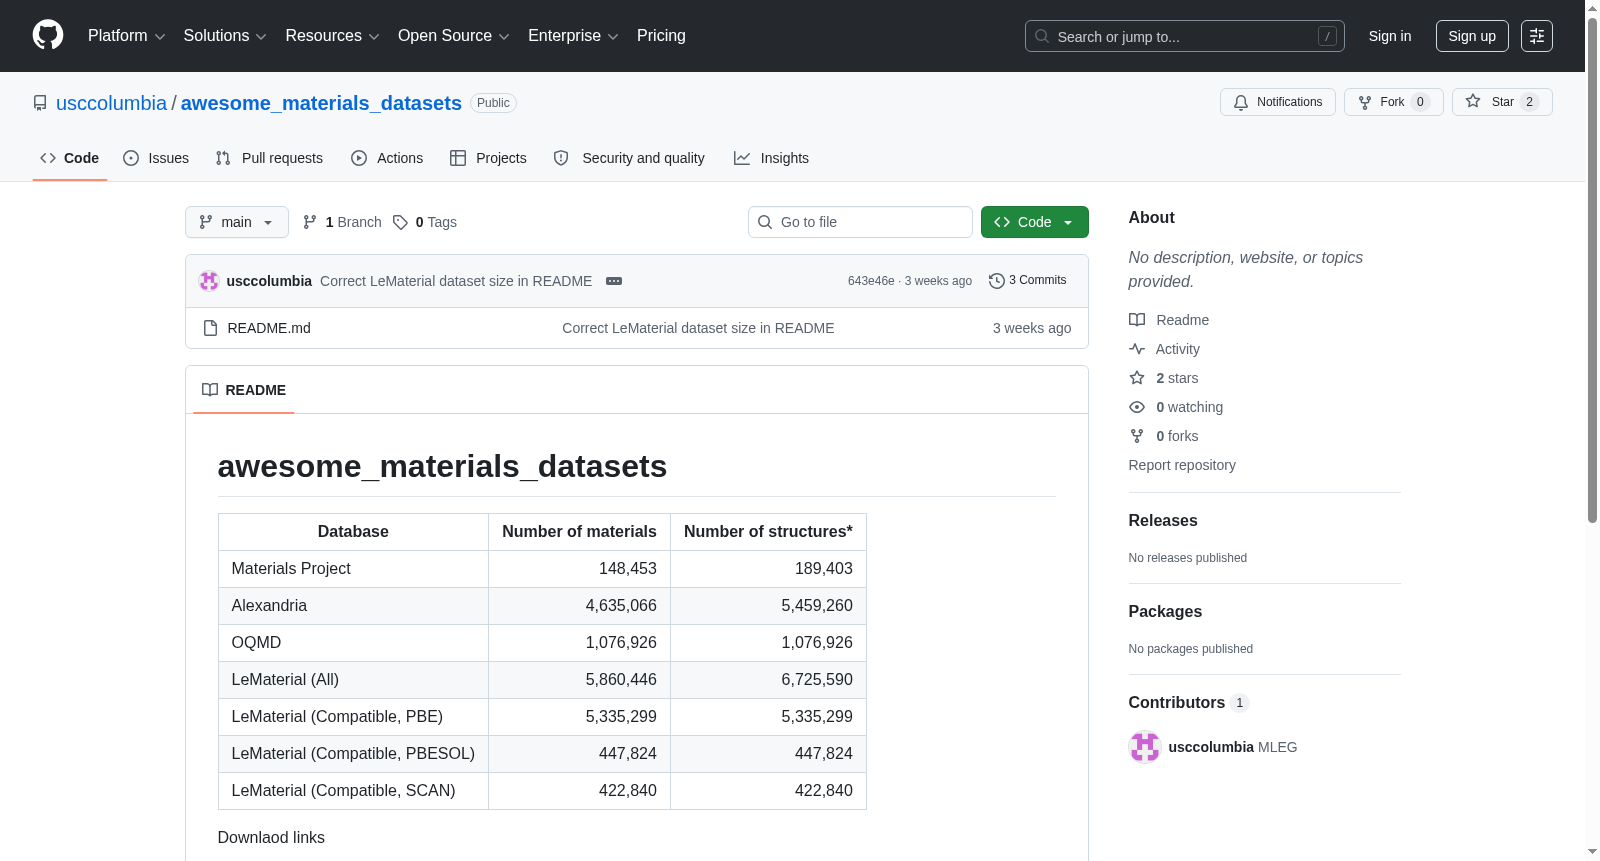
Task: Switch to the Actions tab
Action: (x=387, y=158)
